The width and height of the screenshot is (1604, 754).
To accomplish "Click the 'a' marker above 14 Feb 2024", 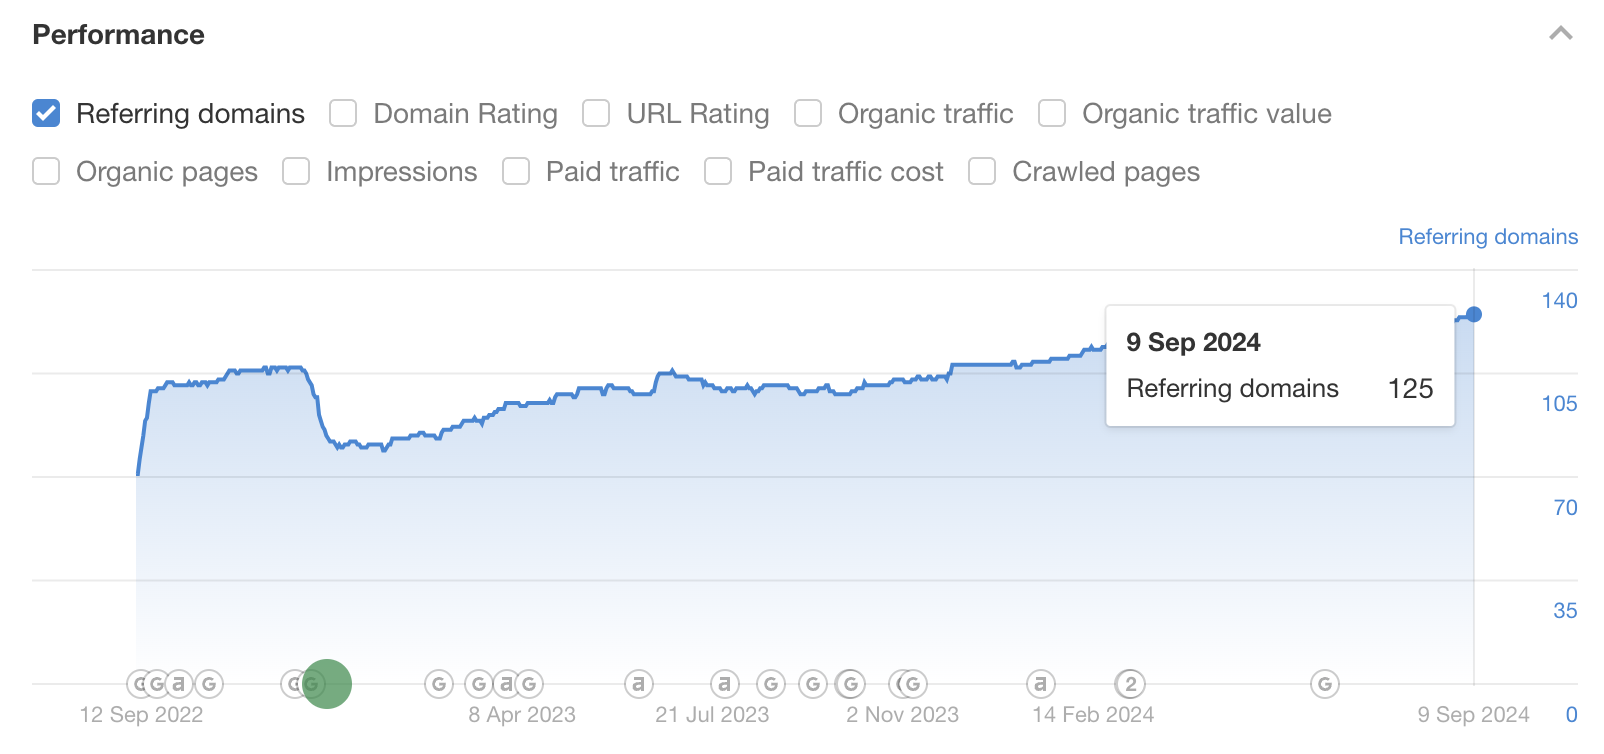I will pyautogui.click(x=1041, y=684).
